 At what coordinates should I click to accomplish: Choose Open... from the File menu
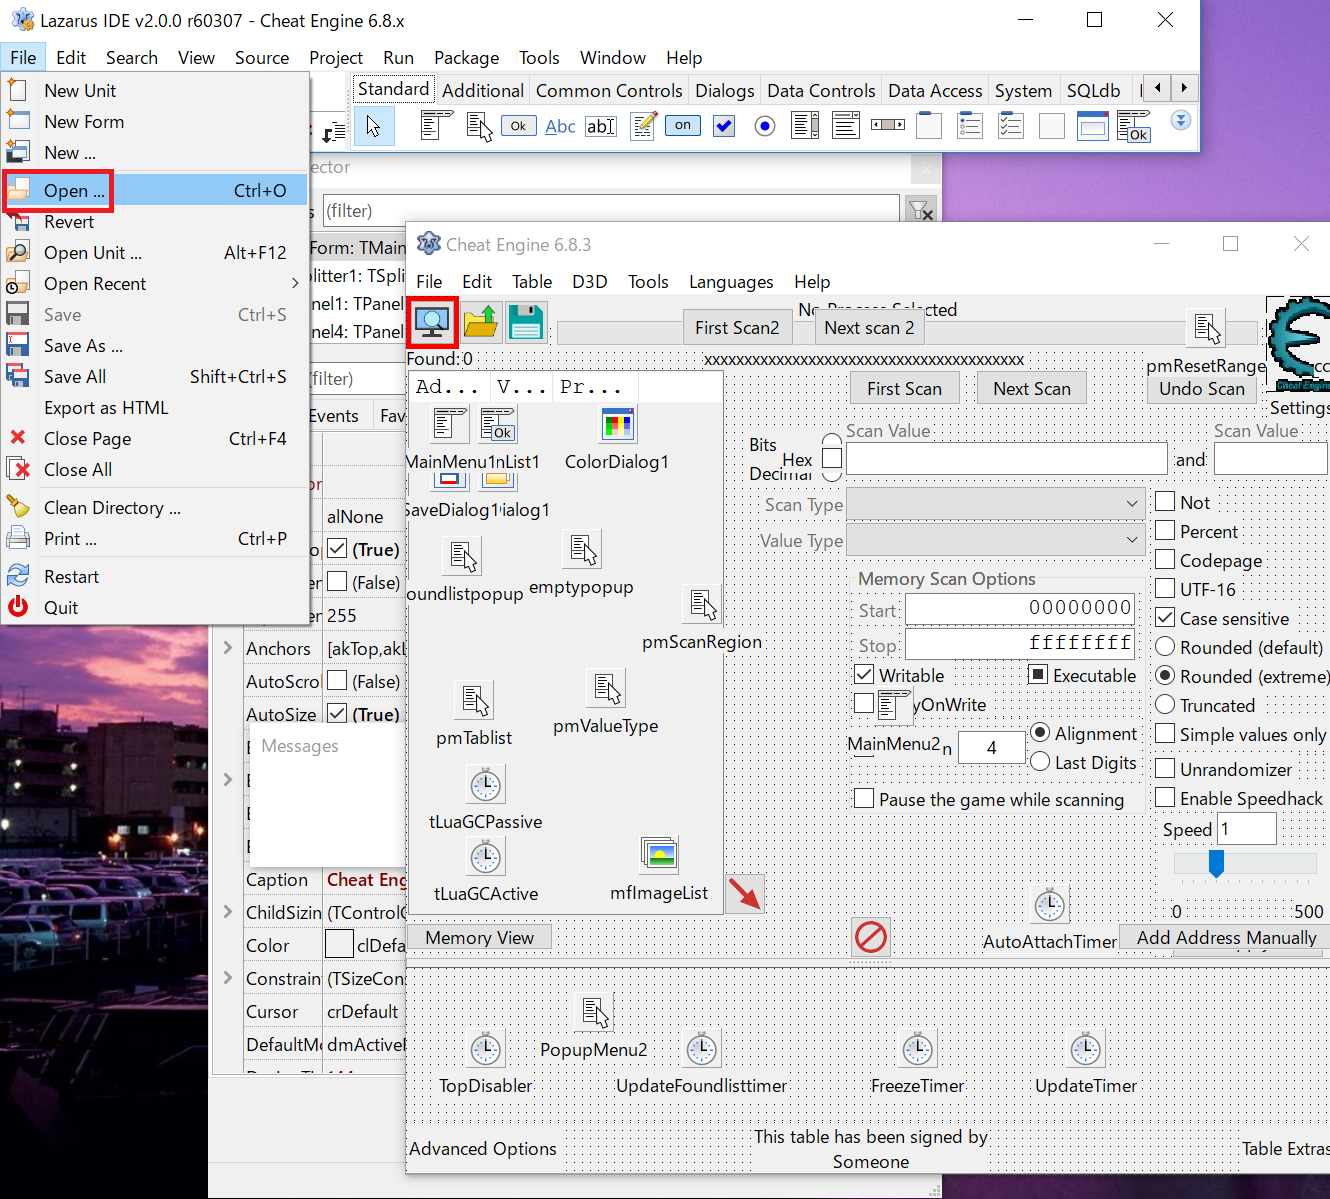[157, 190]
